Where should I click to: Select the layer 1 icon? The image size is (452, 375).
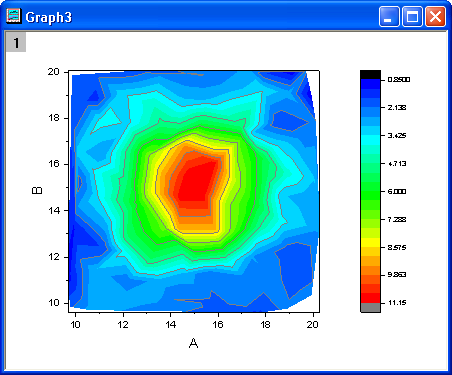[16, 42]
